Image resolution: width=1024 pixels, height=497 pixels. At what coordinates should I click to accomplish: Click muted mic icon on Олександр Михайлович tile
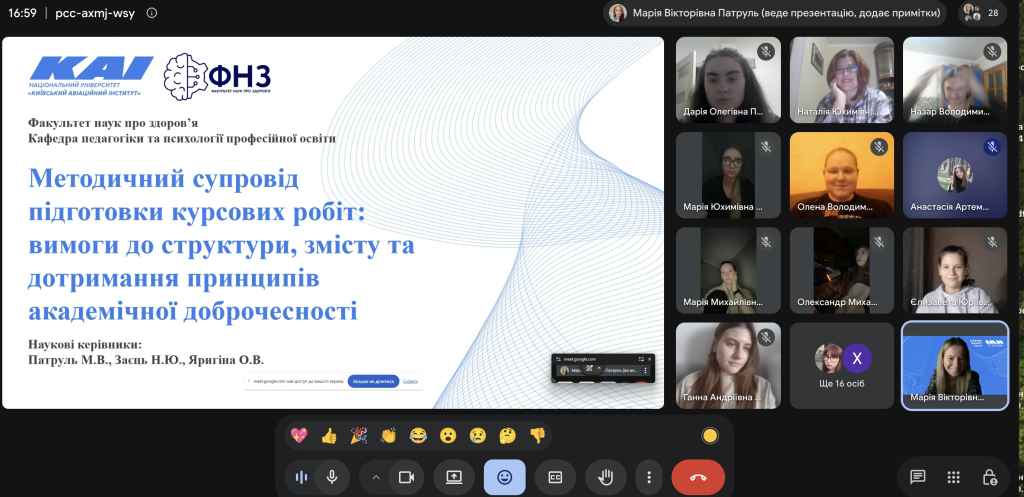(879, 242)
